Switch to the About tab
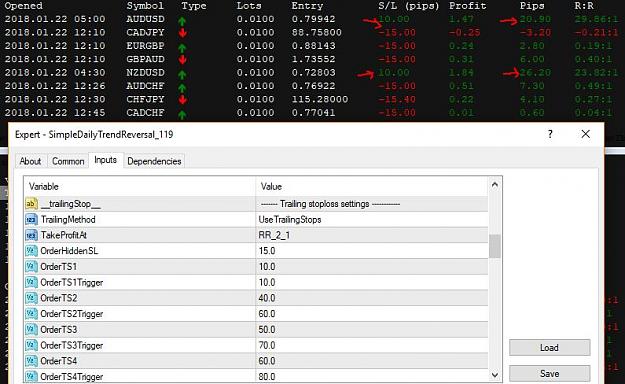Viewport: 625px width, 384px height. (30, 161)
